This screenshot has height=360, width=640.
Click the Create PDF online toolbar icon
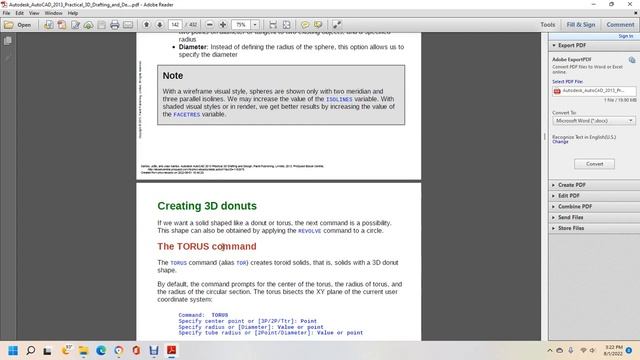(x=48, y=25)
